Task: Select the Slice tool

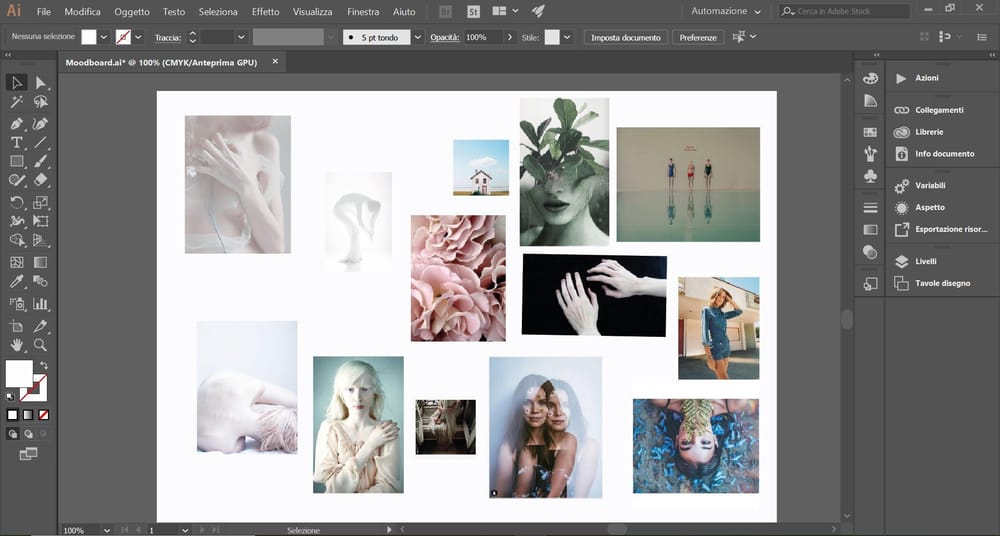Action: tap(40, 326)
